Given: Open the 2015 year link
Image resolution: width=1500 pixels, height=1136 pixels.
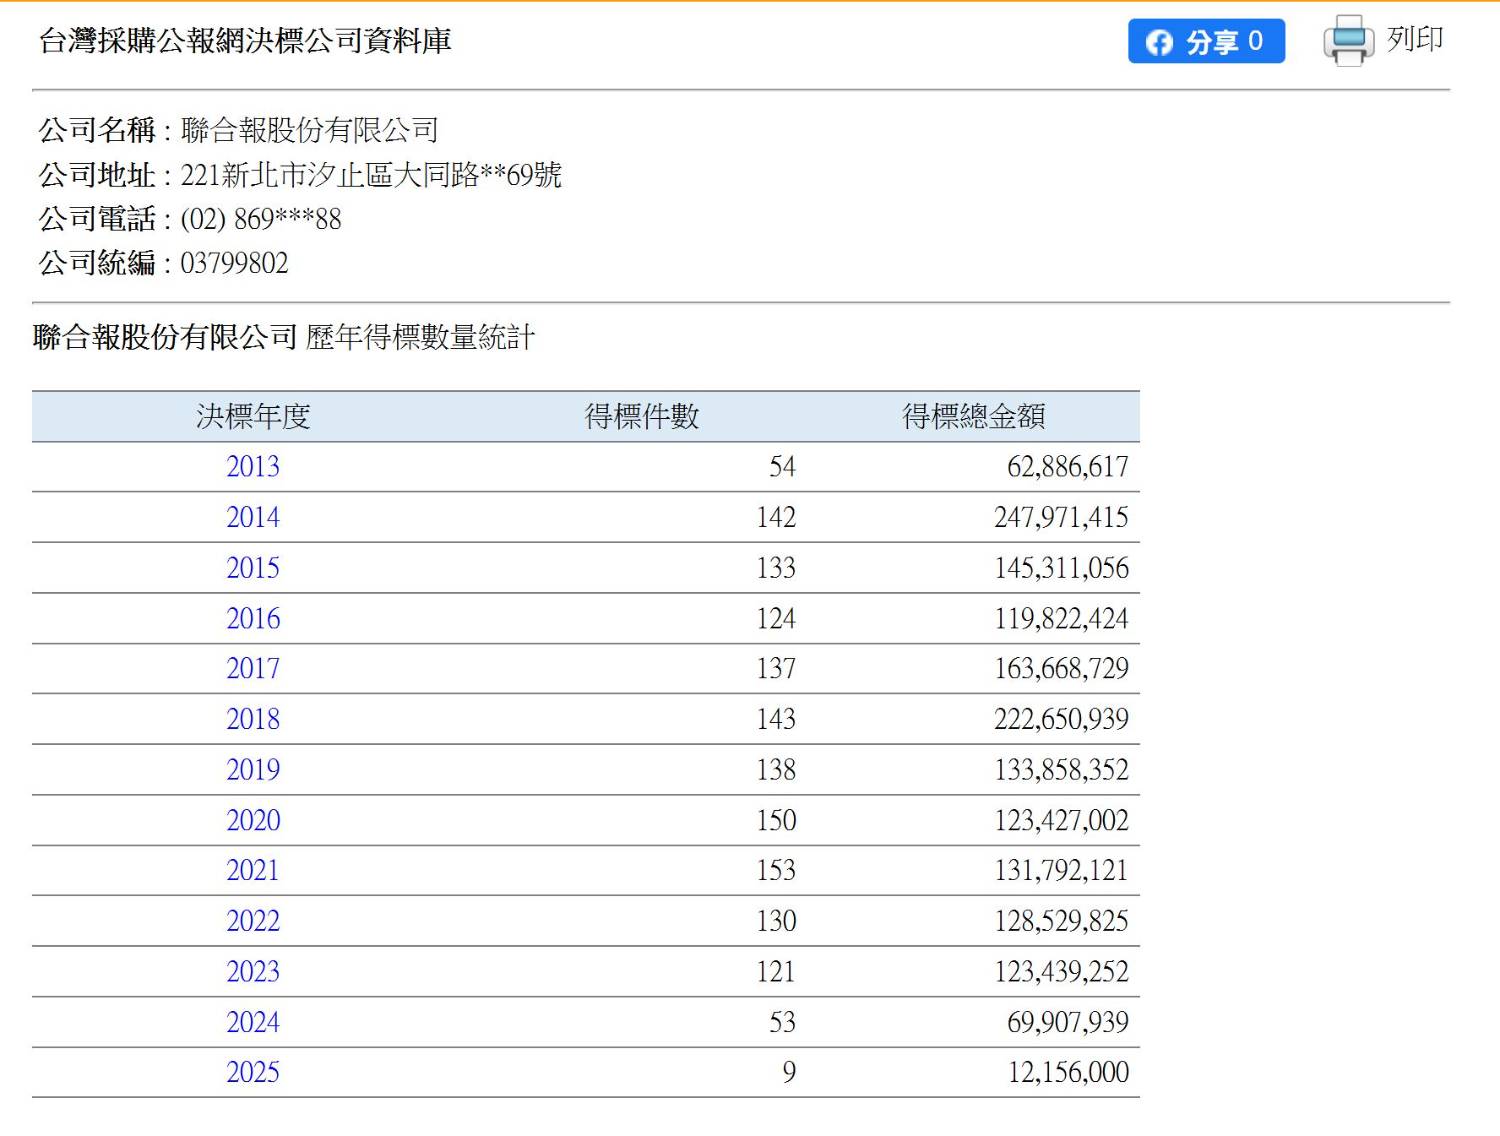Looking at the screenshot, I should 253,568.
